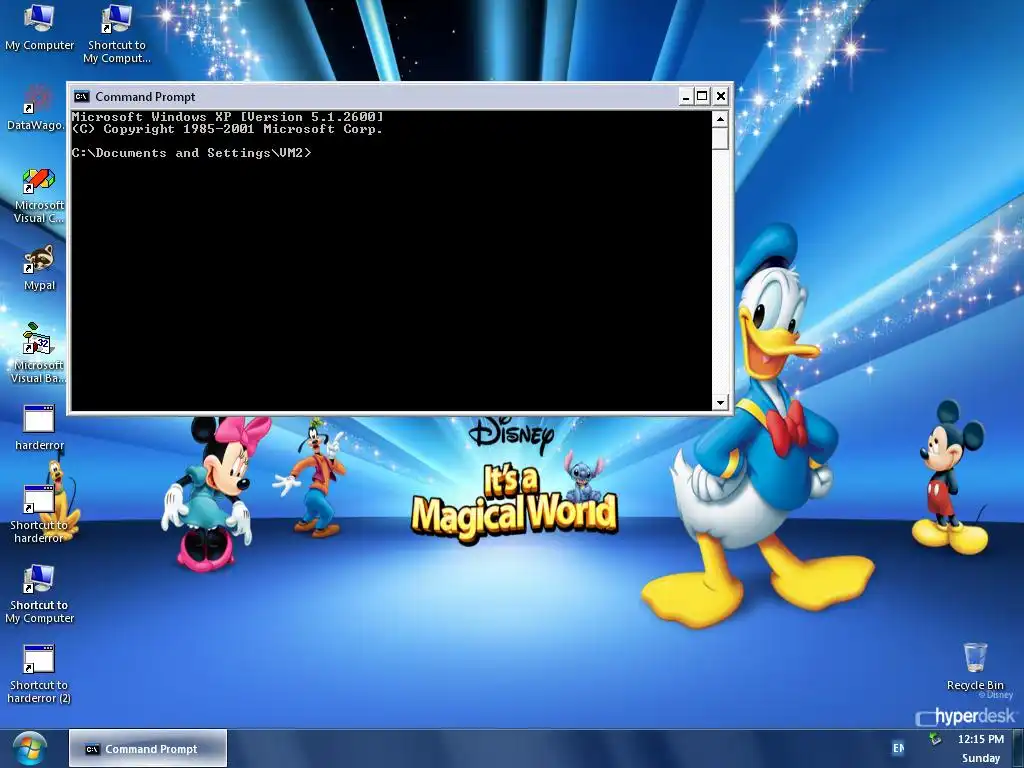Close the Command Prompt window

720,97
